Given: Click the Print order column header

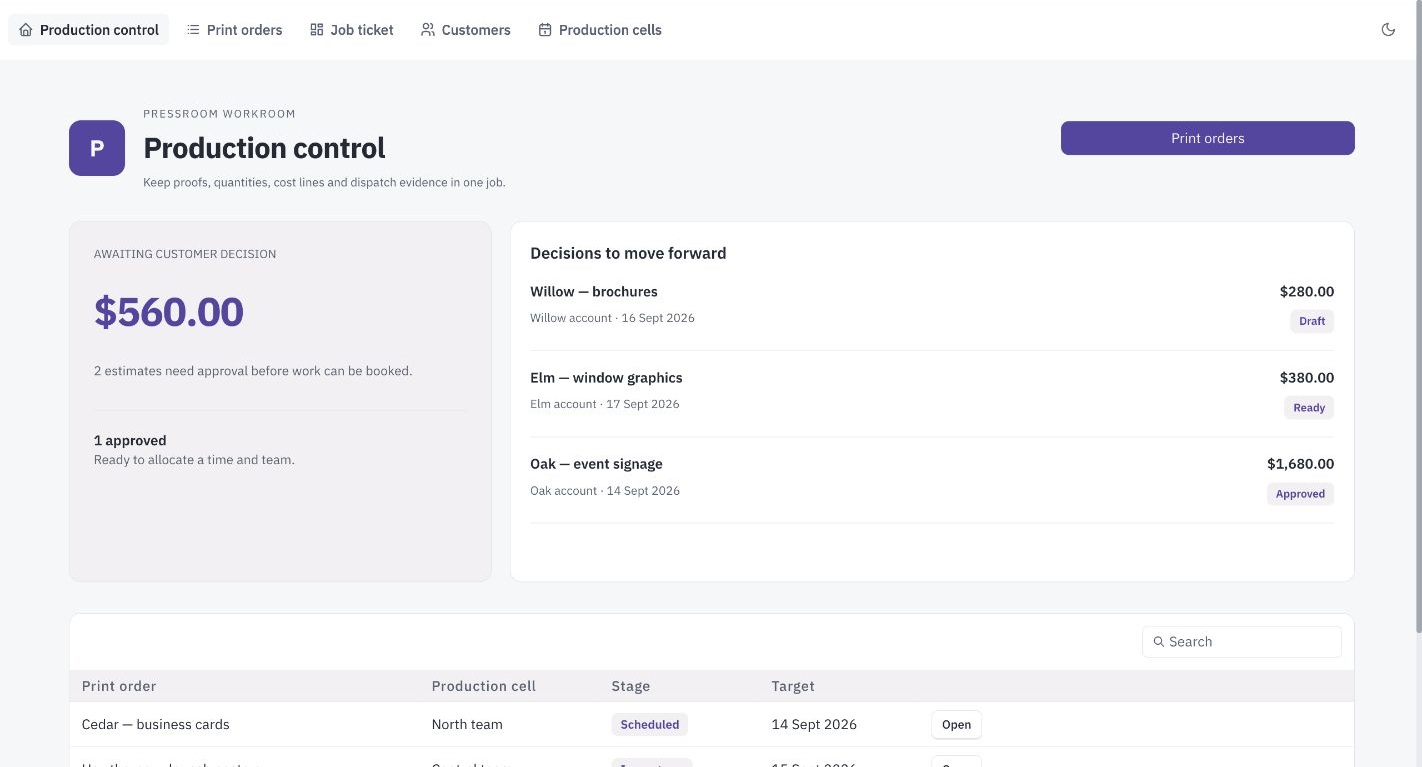Looking at the screenshot, I should [119, 686].
